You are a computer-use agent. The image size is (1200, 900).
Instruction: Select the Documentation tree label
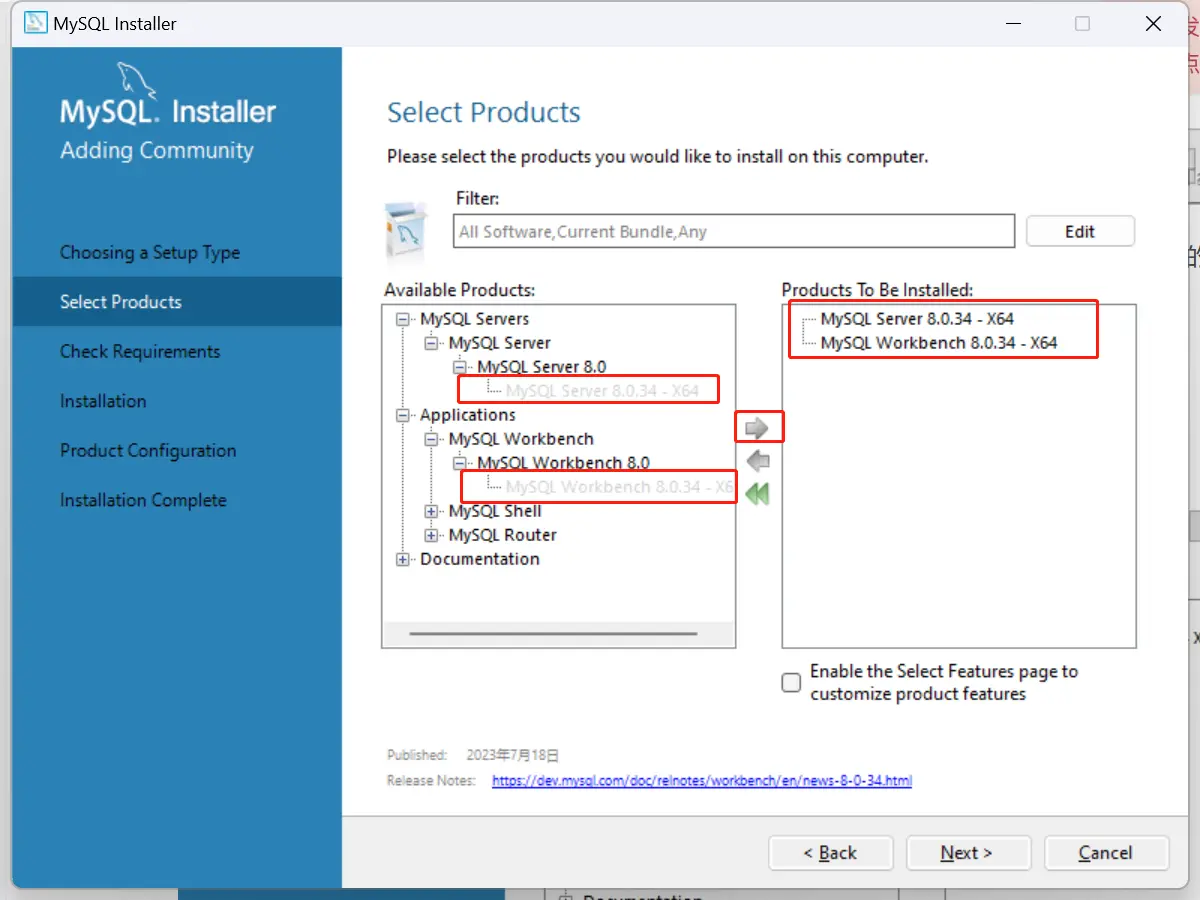pyautogui.click(x=480, y=559)
